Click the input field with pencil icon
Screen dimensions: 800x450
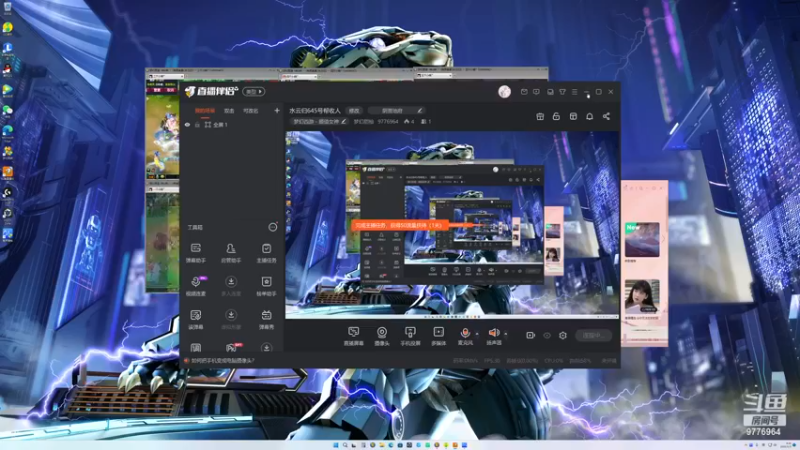point(397,110)
